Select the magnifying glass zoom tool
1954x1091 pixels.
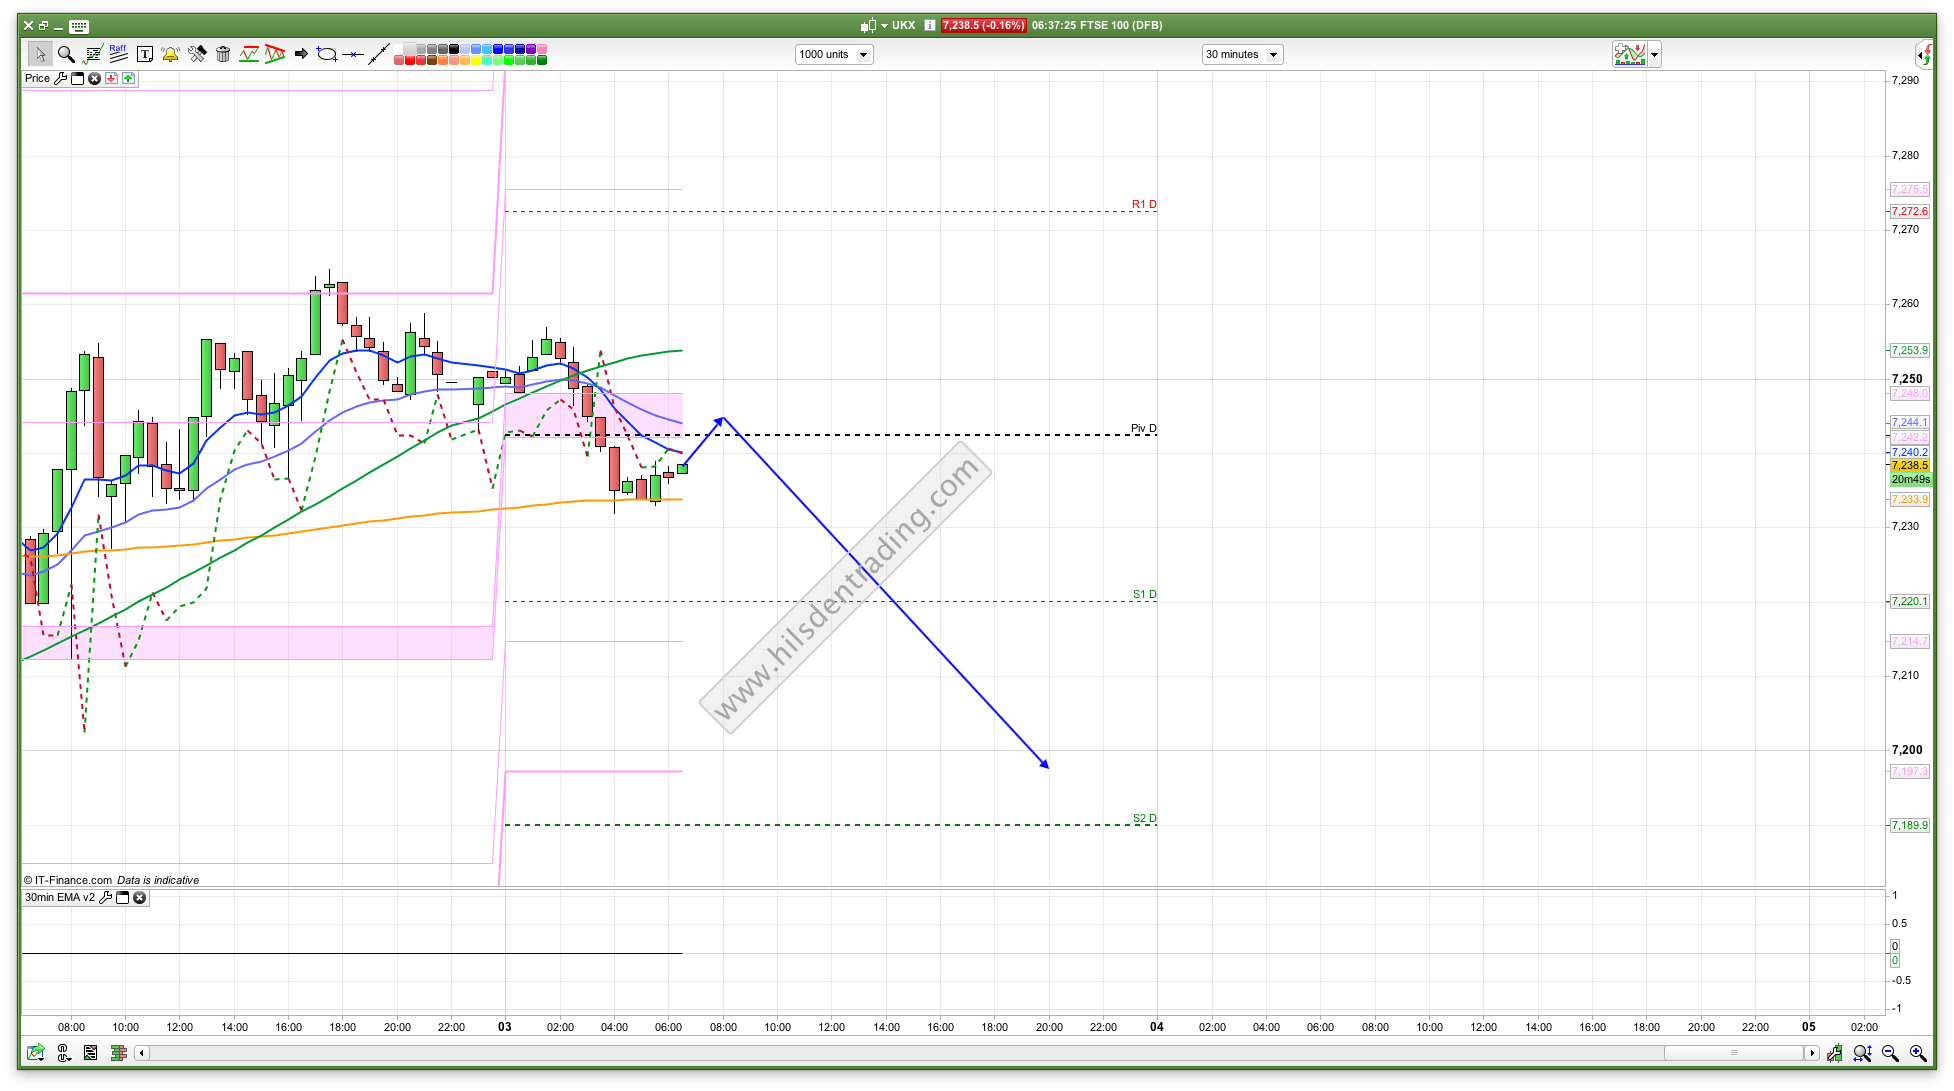(x=66, y=54)
